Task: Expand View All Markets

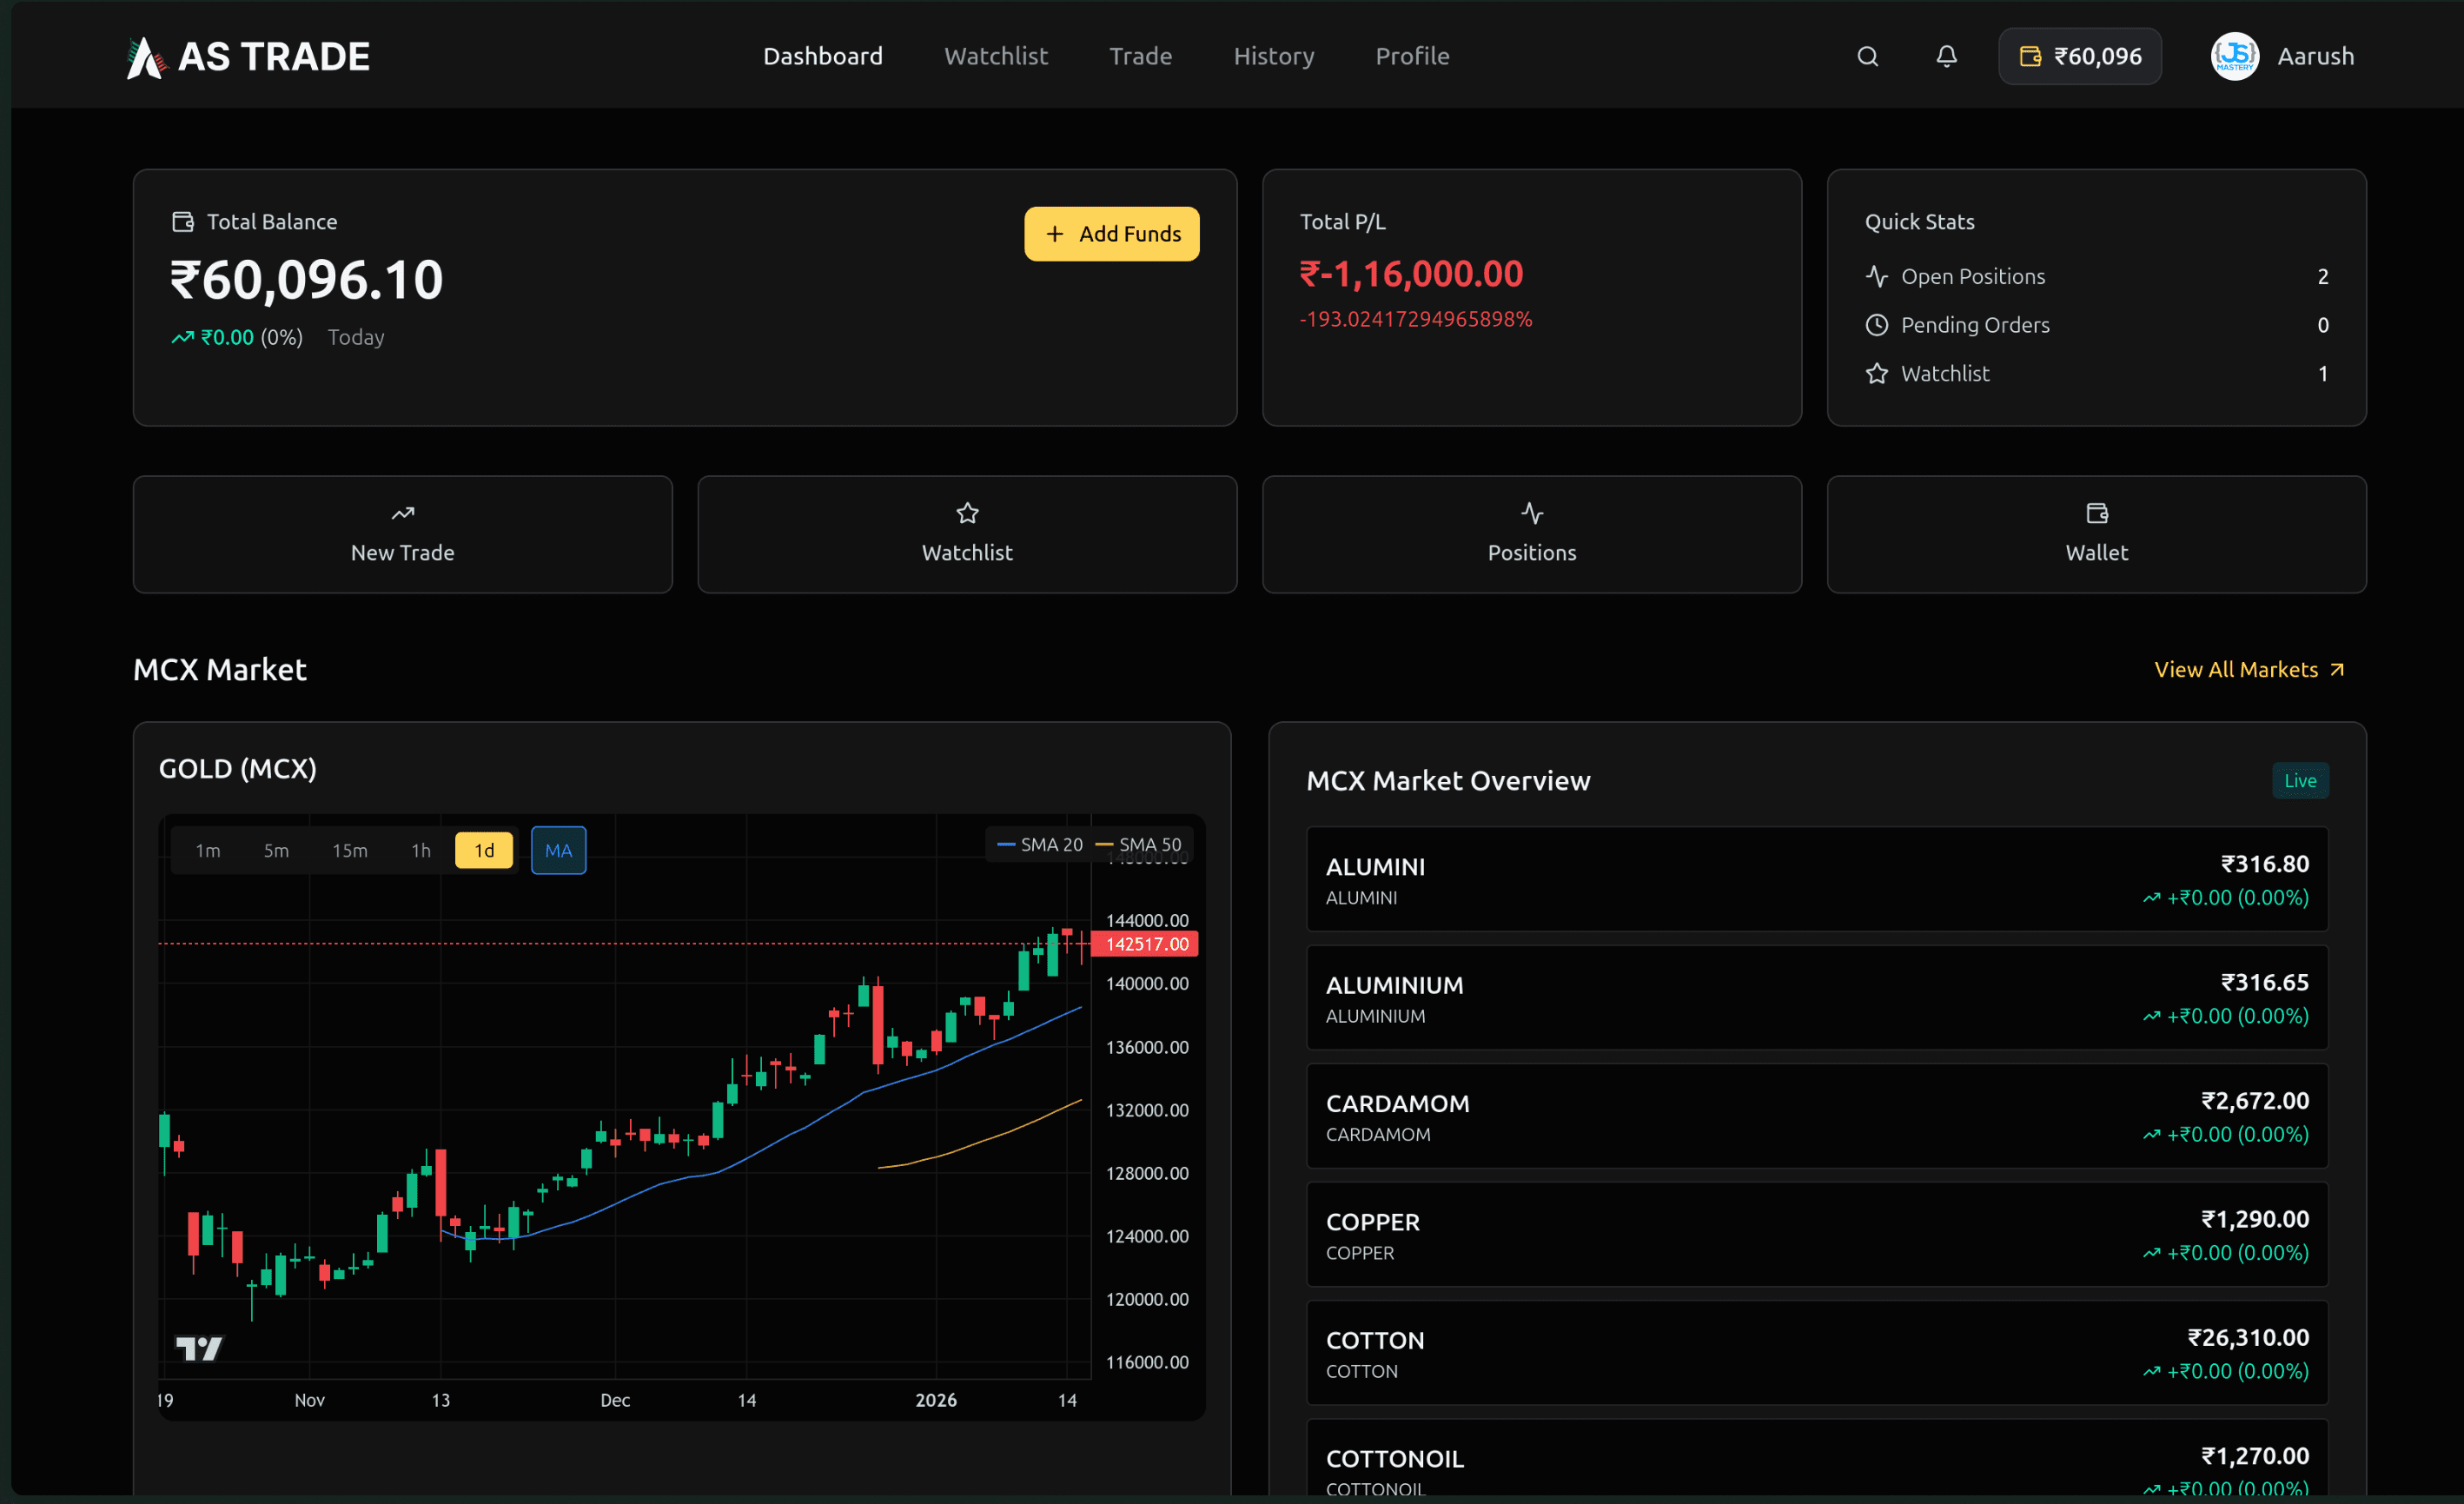Action: click(2249, 669)
